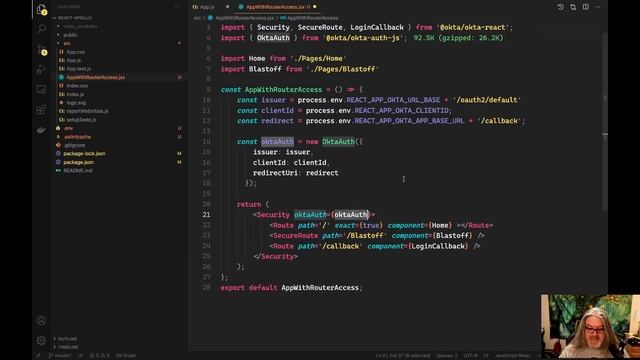640x360 pixels.
Task: Click 'export default AppWithRouterAccess;' line
Action: 291,288
